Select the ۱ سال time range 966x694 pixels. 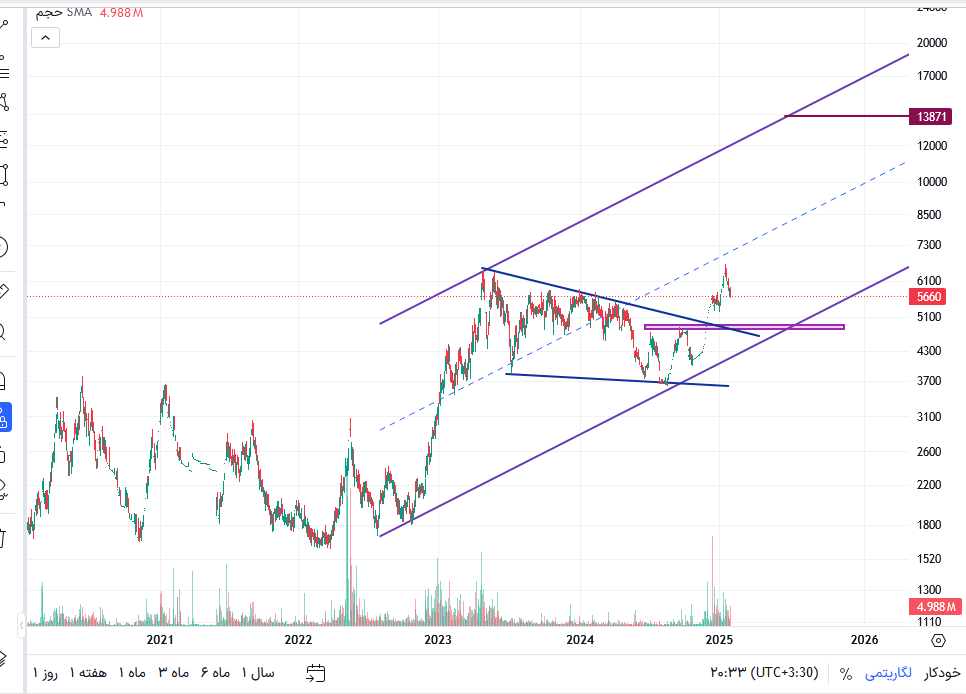tap(258, 673)
